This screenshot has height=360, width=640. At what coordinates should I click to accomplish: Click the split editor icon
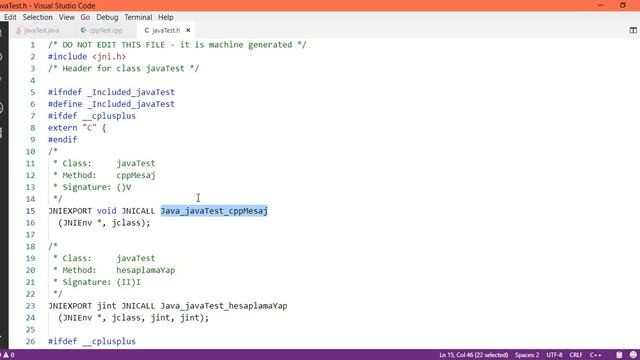(x=633, y=30)
